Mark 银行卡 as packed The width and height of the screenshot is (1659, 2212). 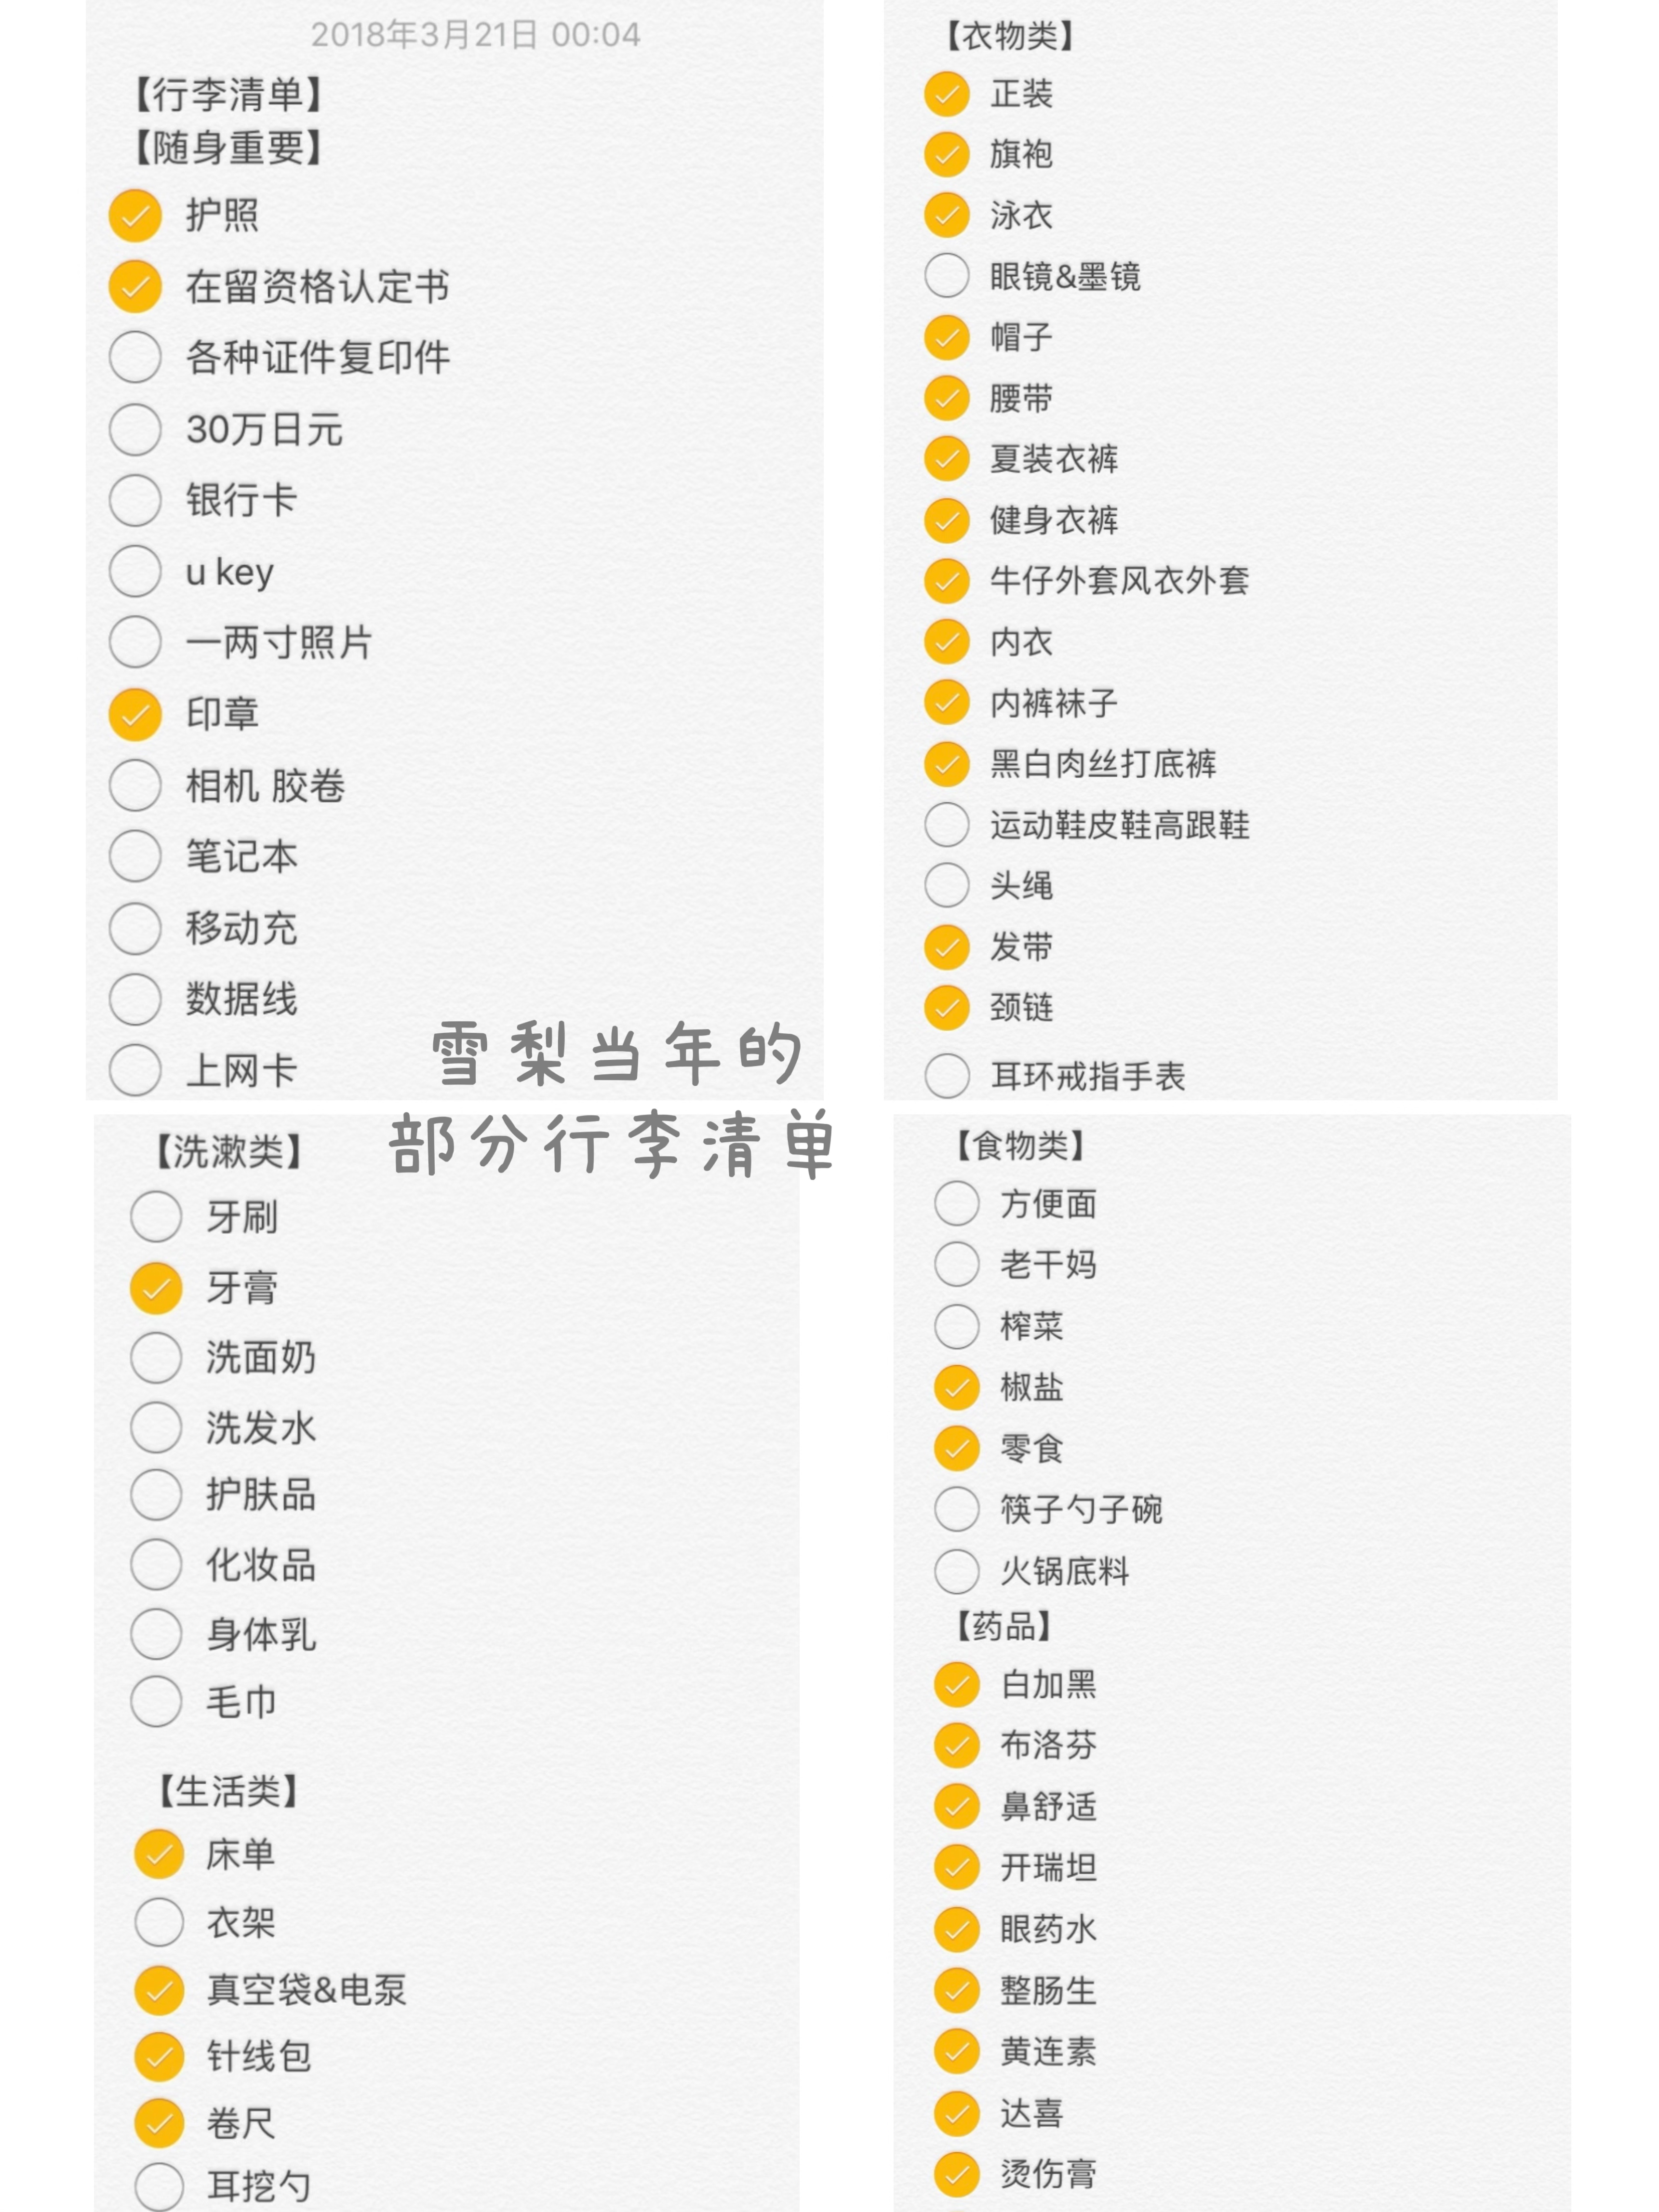coord(135,500)
